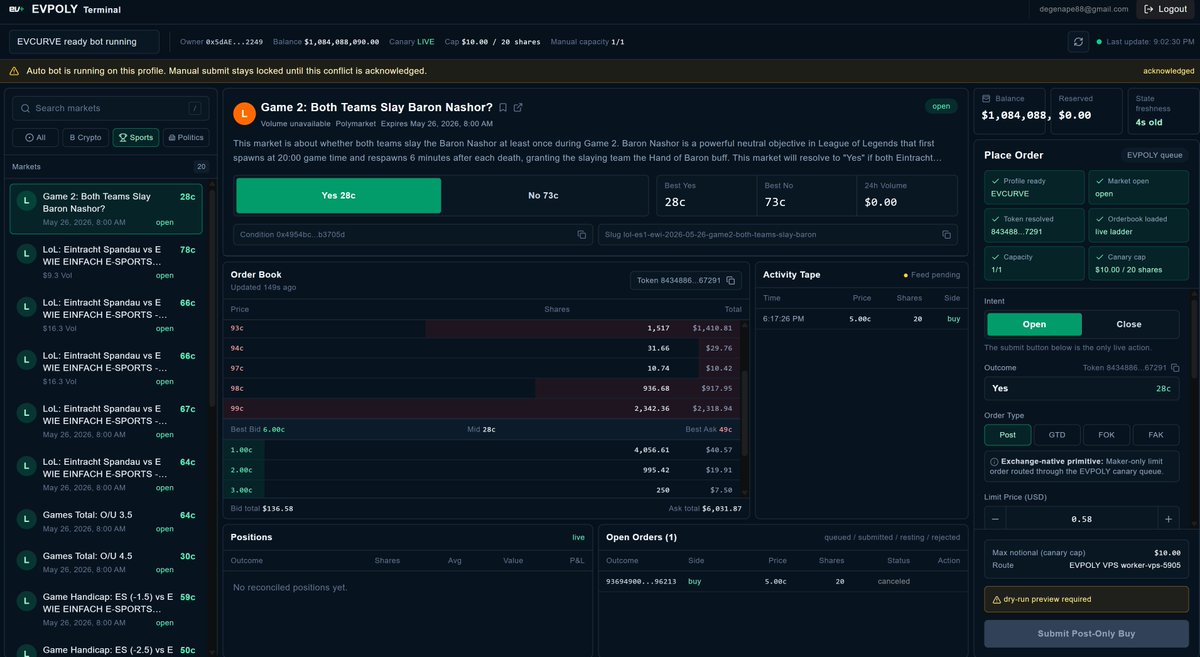Click the refresh icon beside Last update
This screenshot has width=1200, height=657.
1078,42
